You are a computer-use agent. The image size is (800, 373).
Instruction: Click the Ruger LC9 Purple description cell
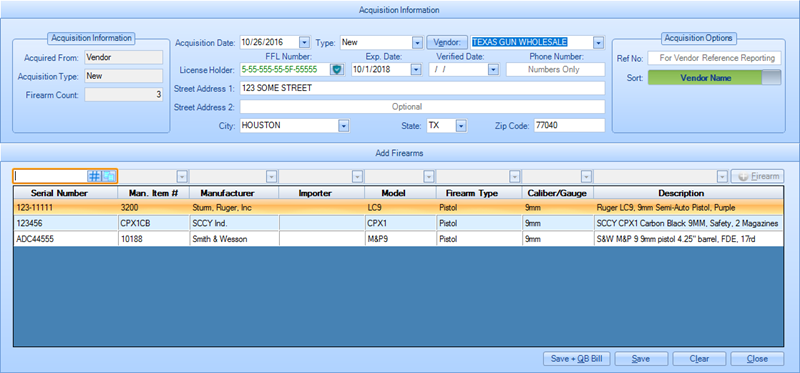[x=688, y=208]
